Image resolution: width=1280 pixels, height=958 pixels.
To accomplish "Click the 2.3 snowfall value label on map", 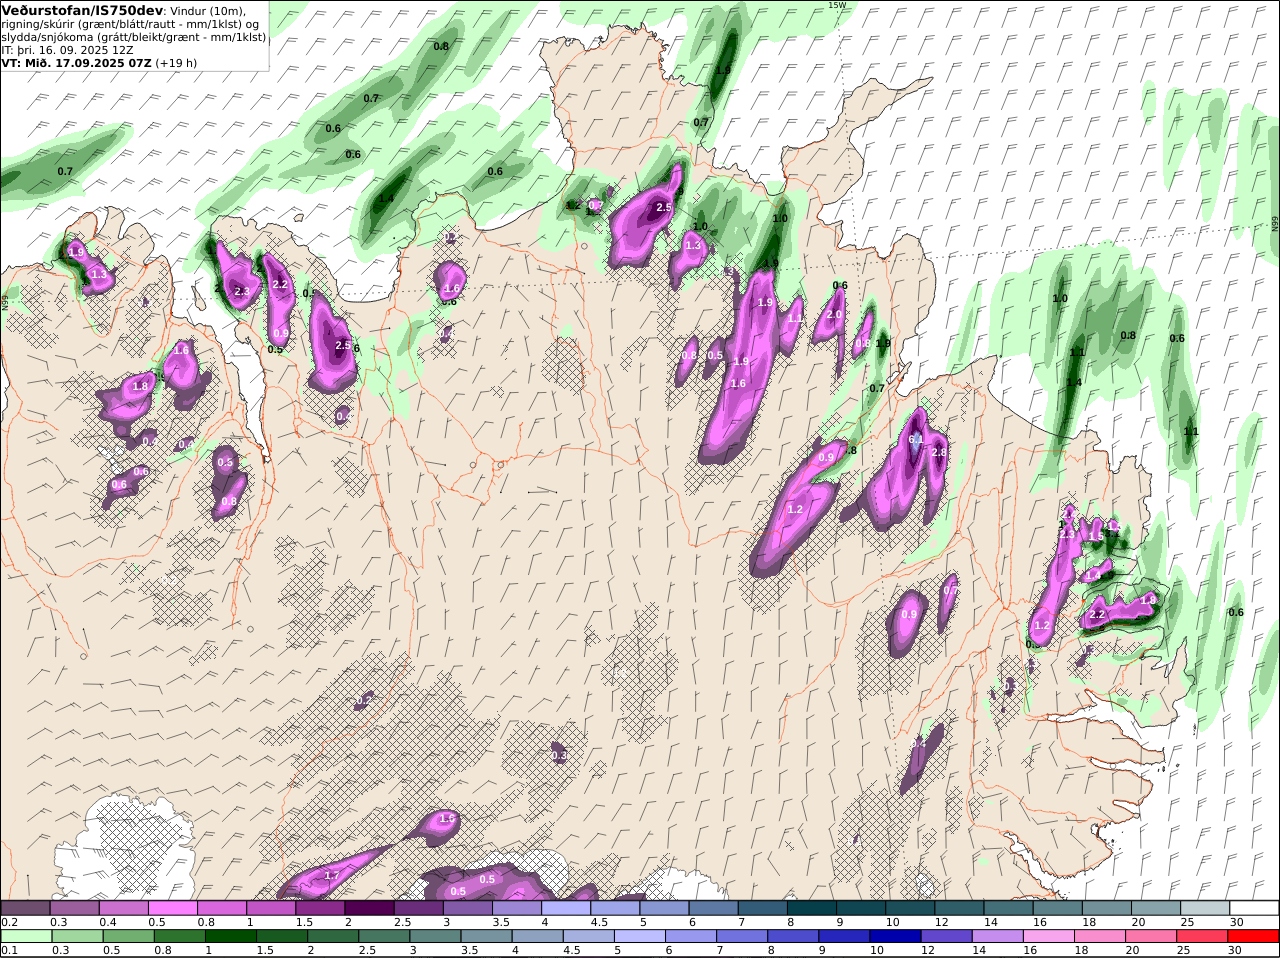I will point(241,291).
